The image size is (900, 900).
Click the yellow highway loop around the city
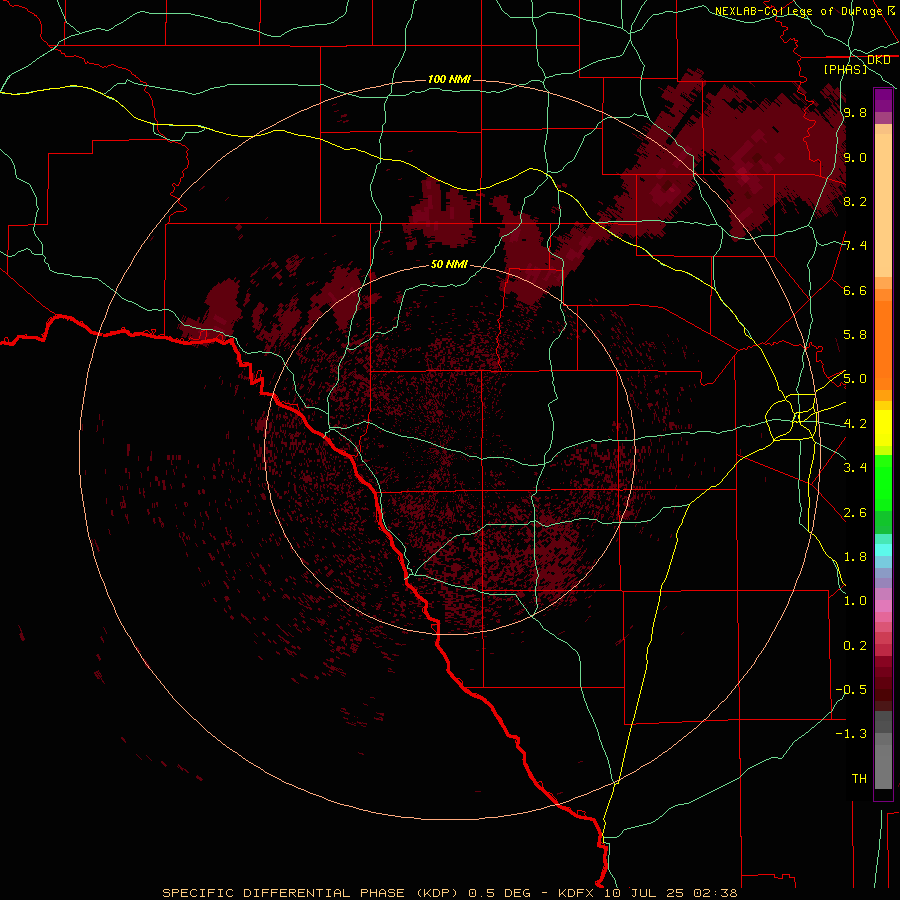pyautogui.click(x=792, y=417)
